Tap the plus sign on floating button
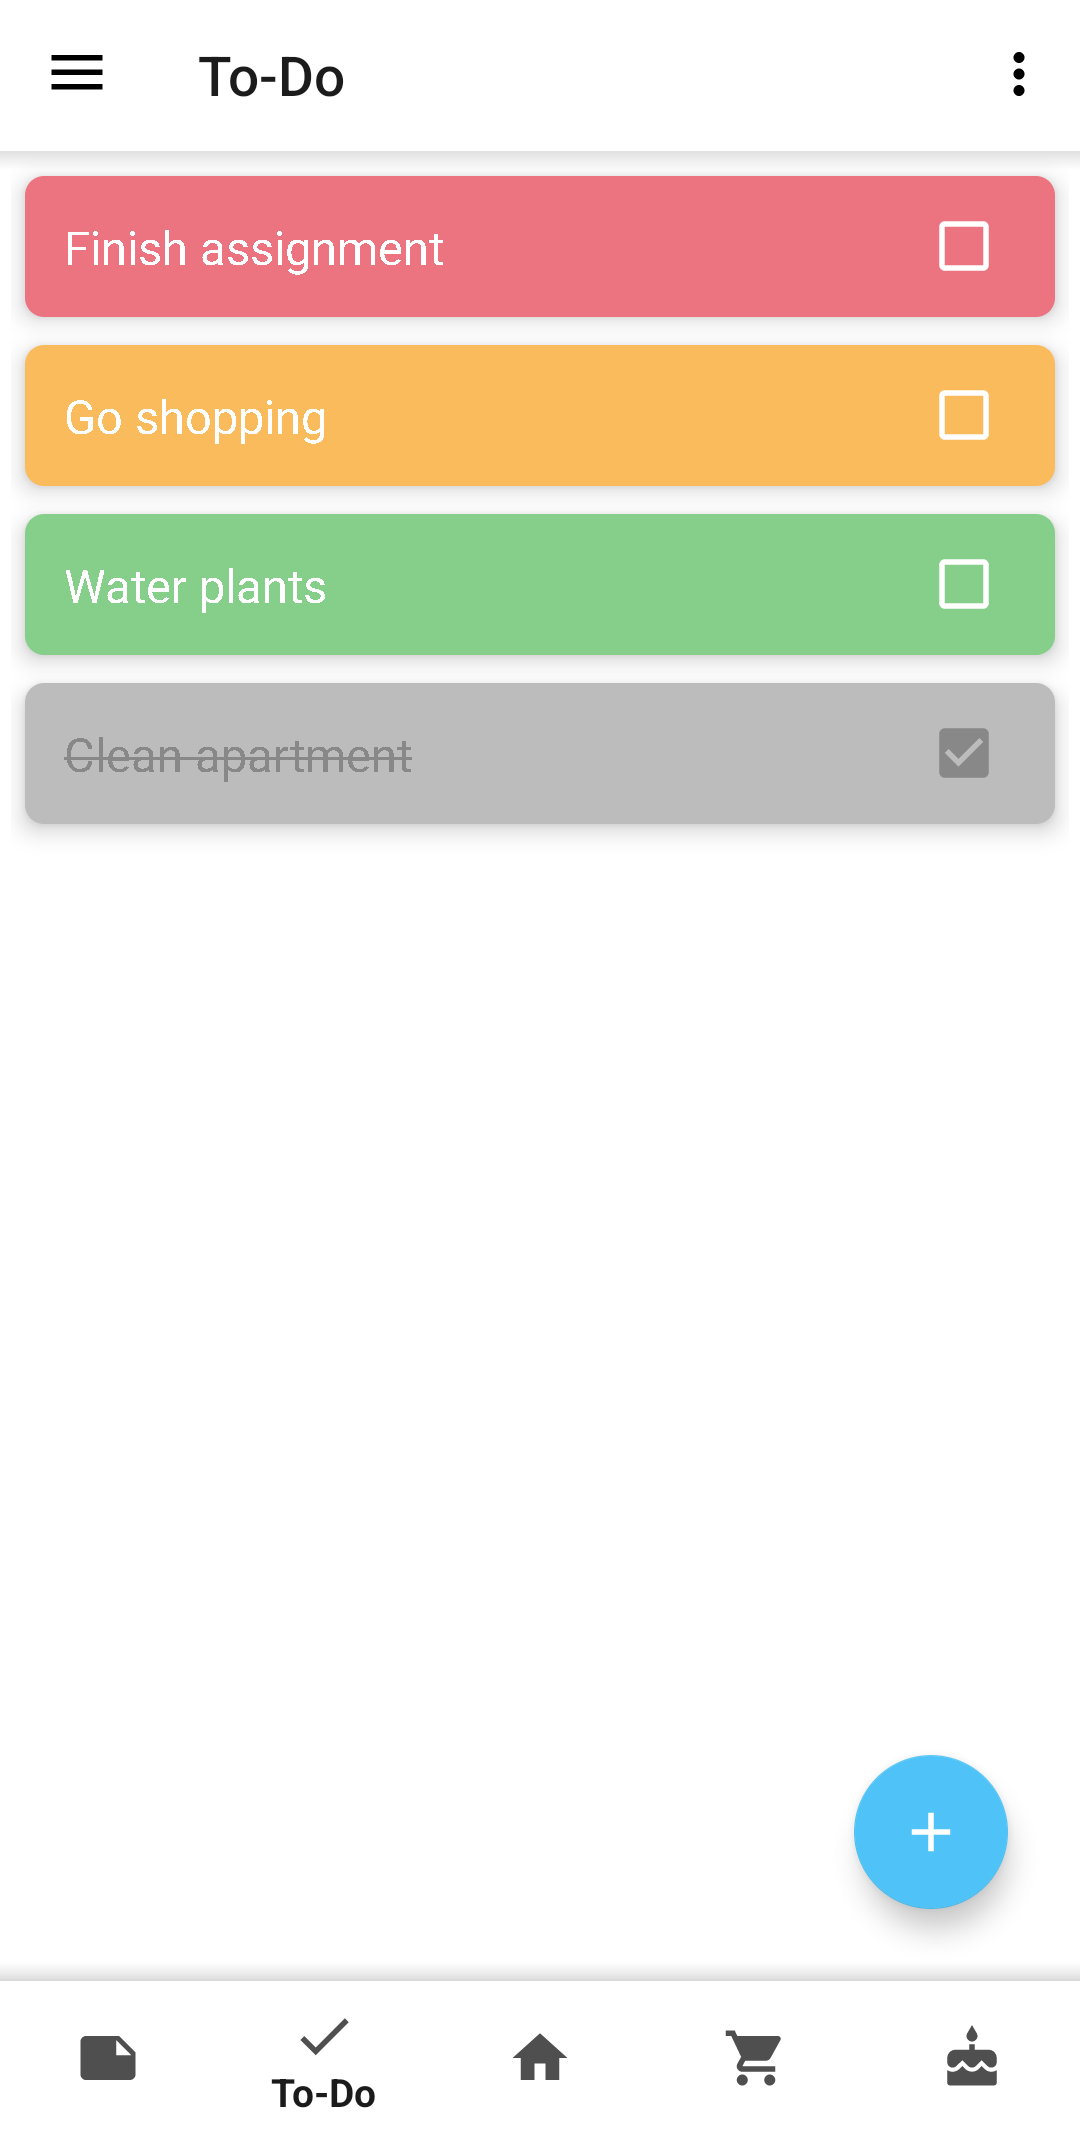1080x2135 pixels. point(930,1831)
